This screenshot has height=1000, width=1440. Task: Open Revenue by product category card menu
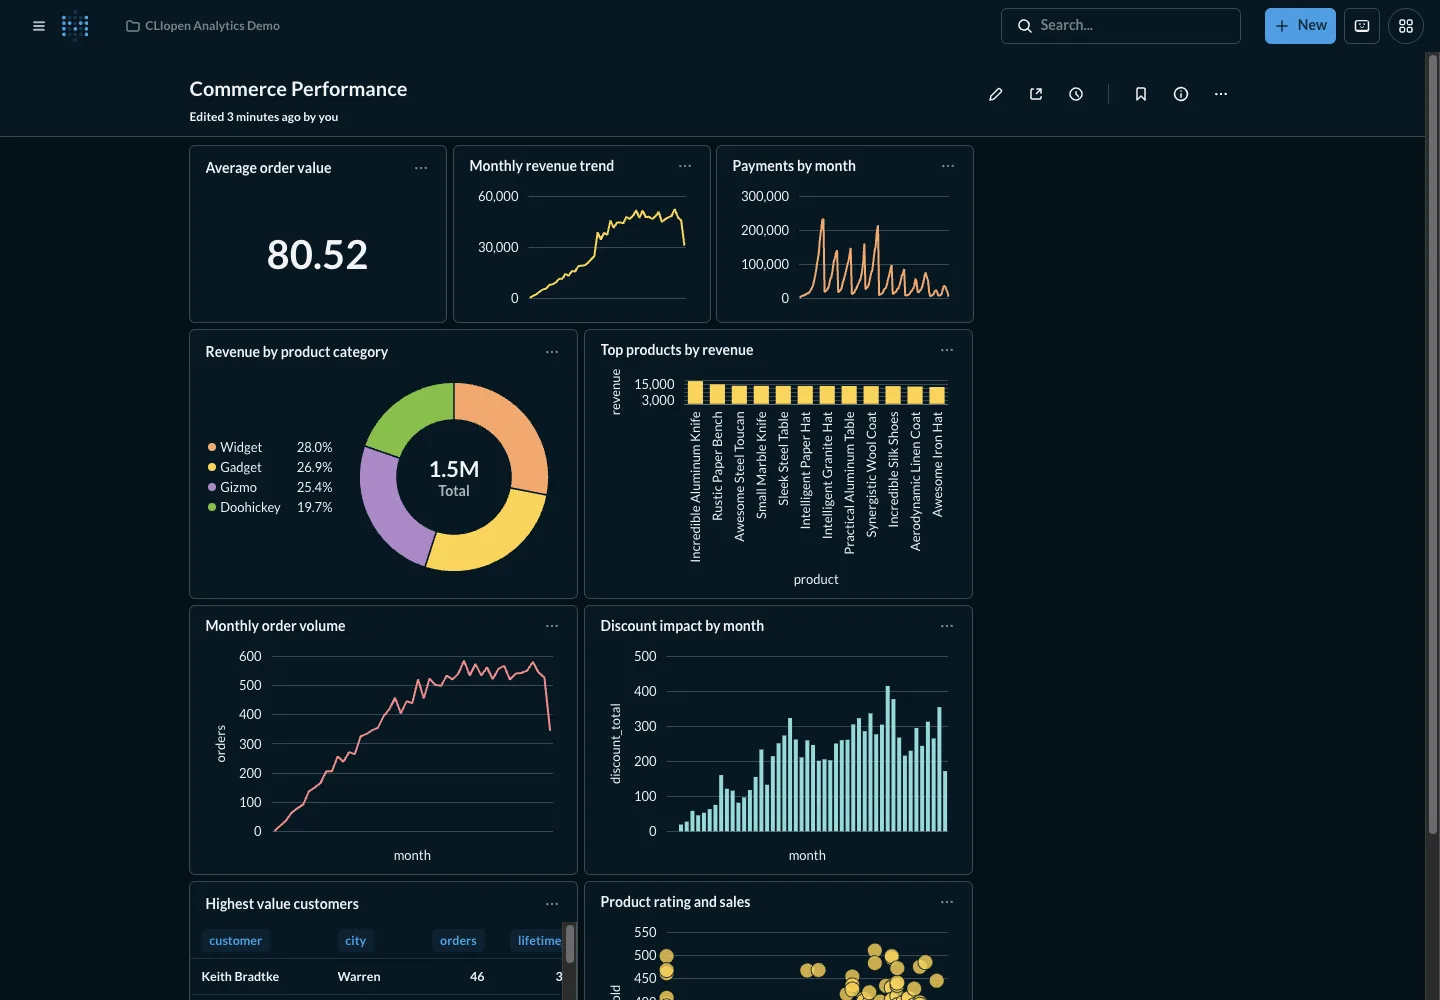coord(552,352)
